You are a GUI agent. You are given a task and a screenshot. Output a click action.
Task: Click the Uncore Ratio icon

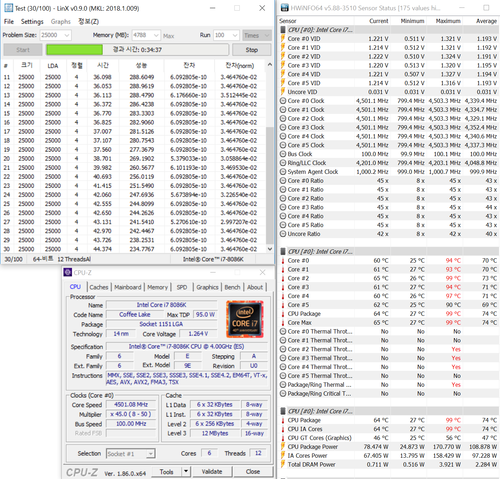(283, 234)
